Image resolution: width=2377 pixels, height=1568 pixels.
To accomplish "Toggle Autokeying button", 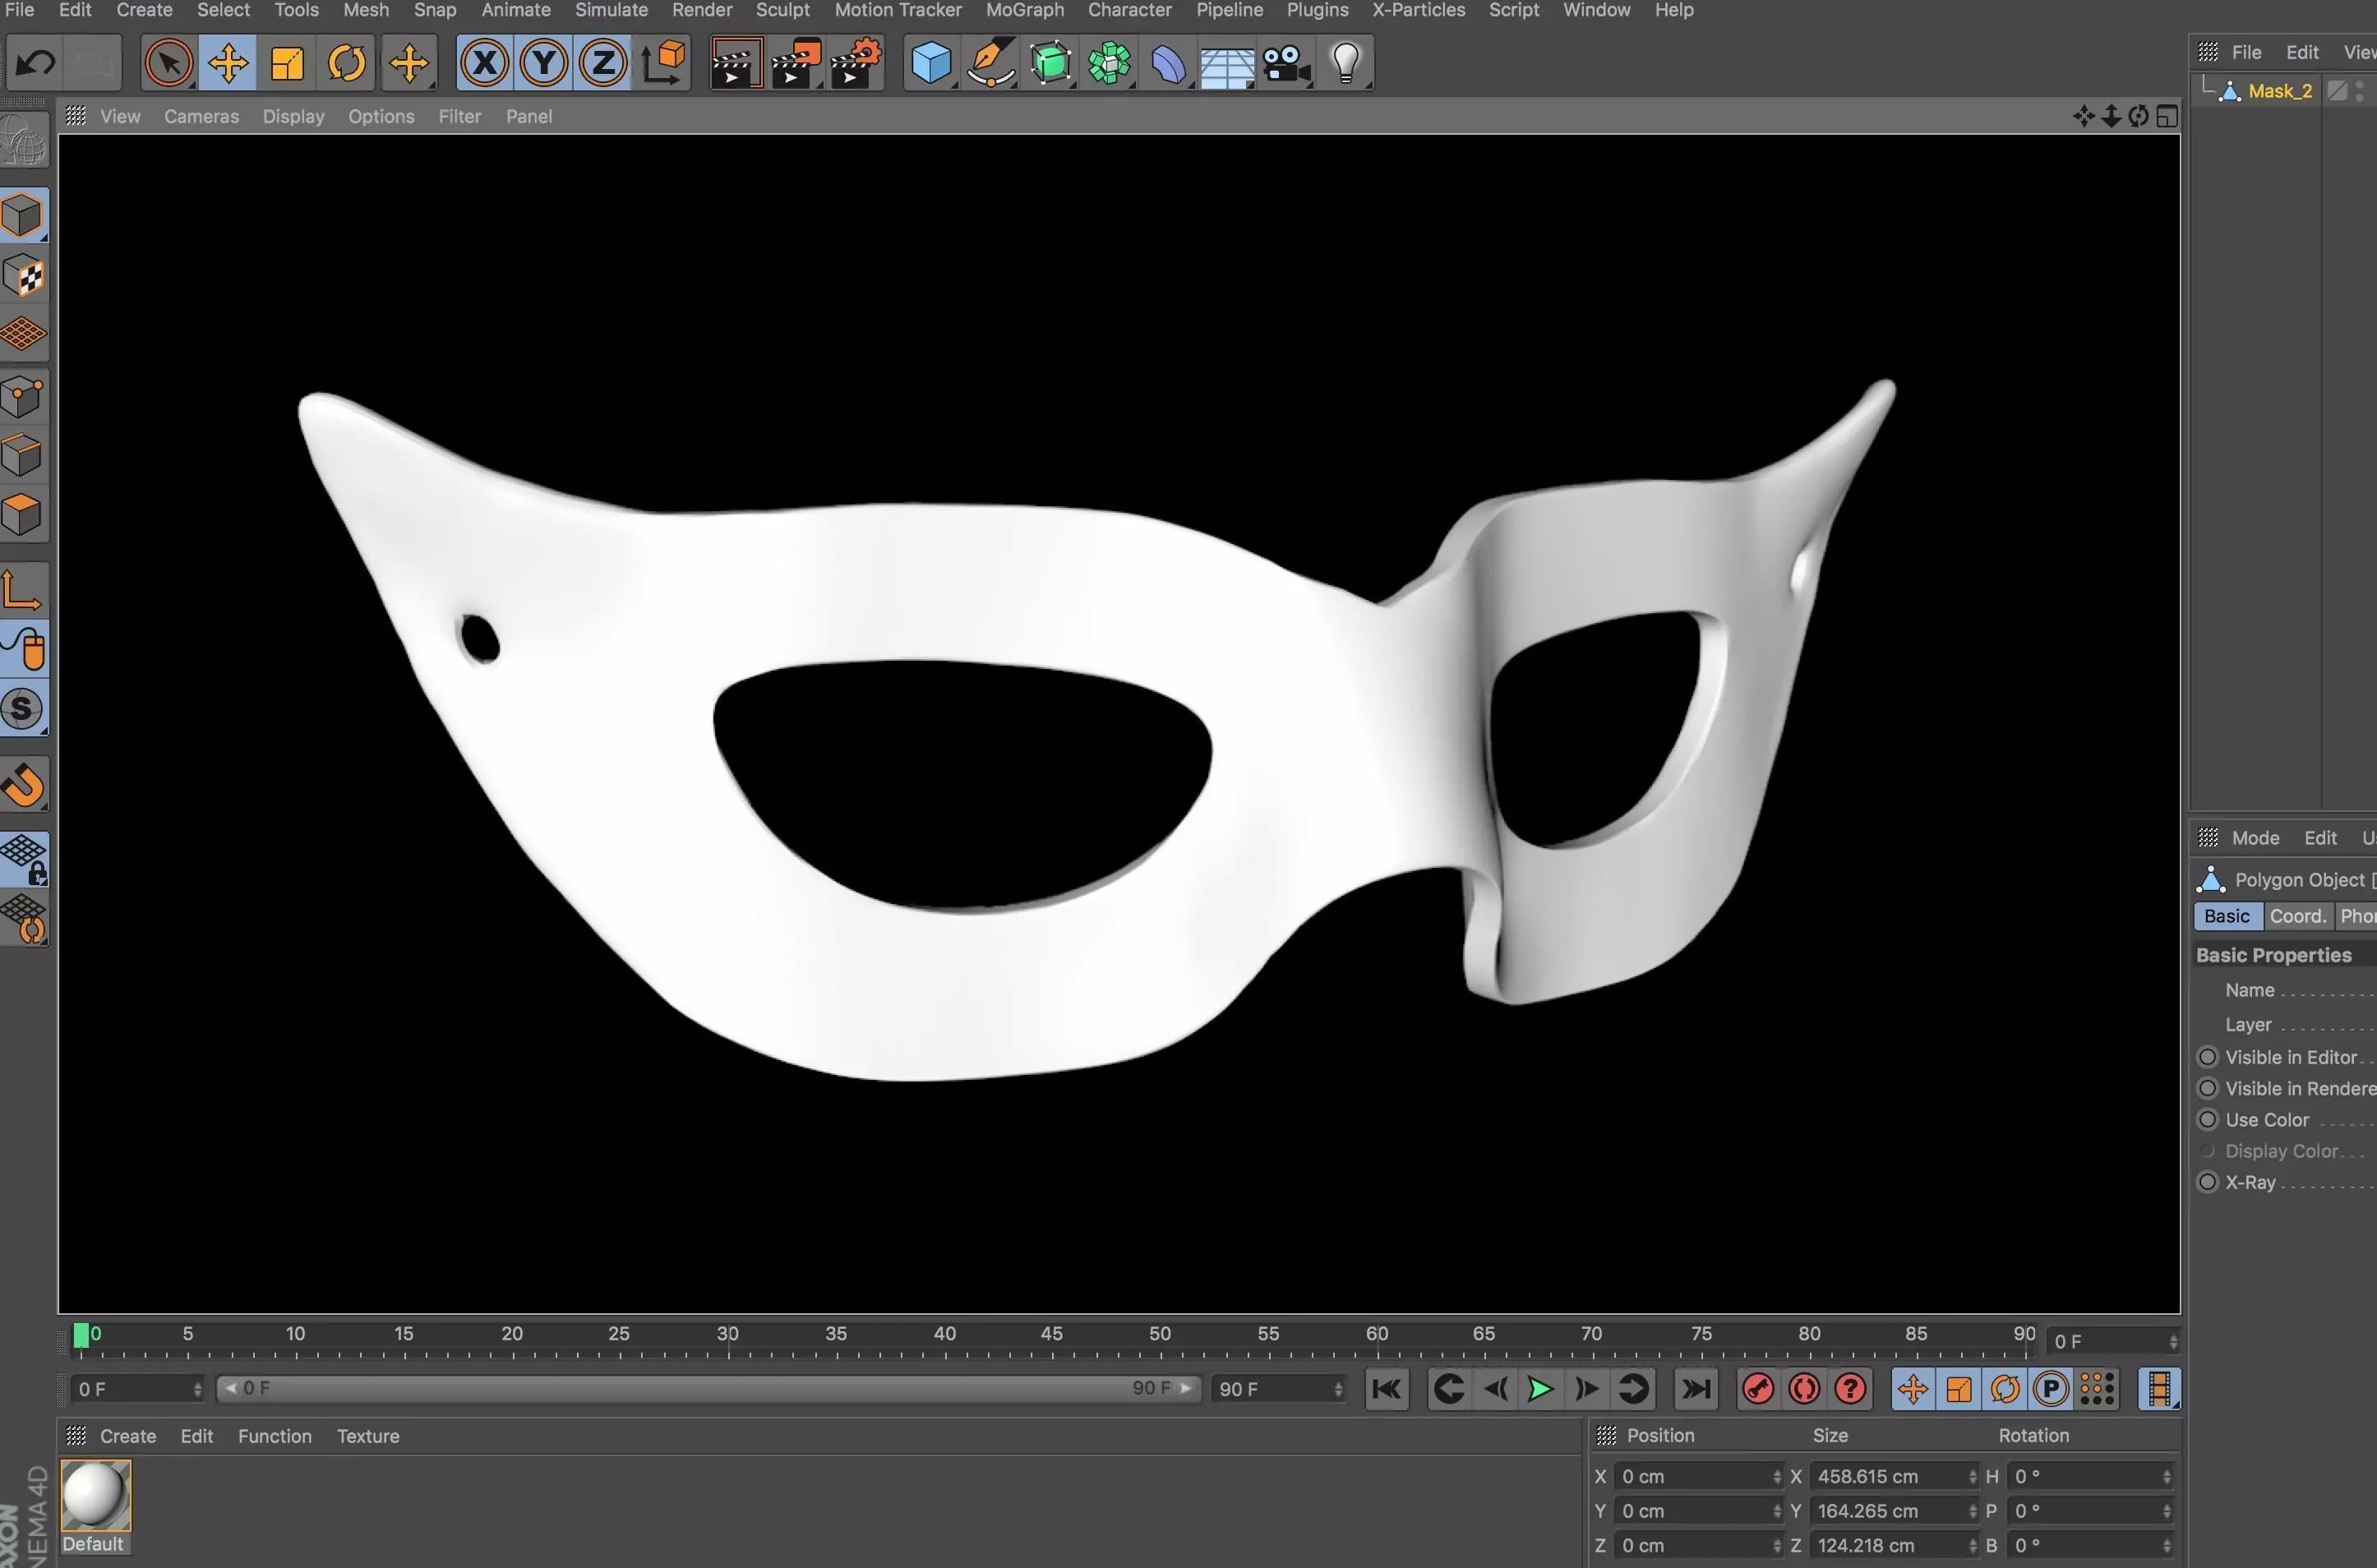I will (x=1804, y=1388).
